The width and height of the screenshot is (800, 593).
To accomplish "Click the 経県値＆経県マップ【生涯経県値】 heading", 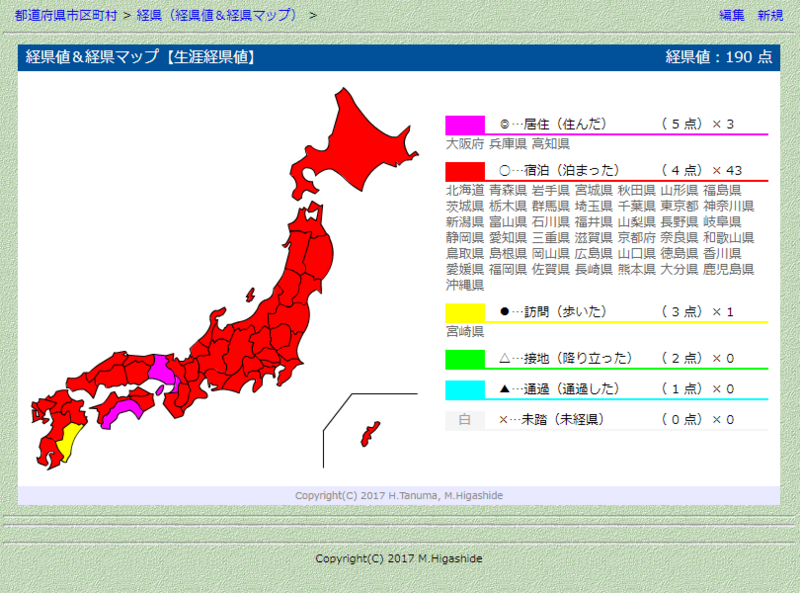I will [140, 57].
